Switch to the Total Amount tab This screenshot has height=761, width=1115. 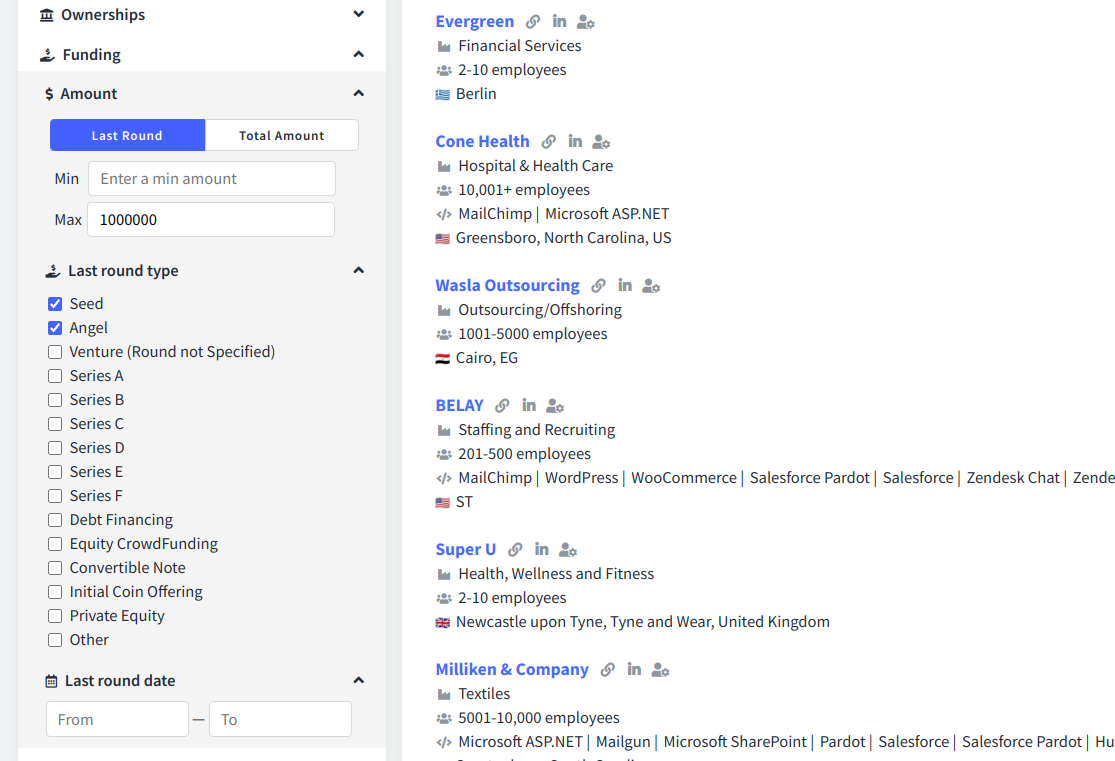(x=281, y=135)
